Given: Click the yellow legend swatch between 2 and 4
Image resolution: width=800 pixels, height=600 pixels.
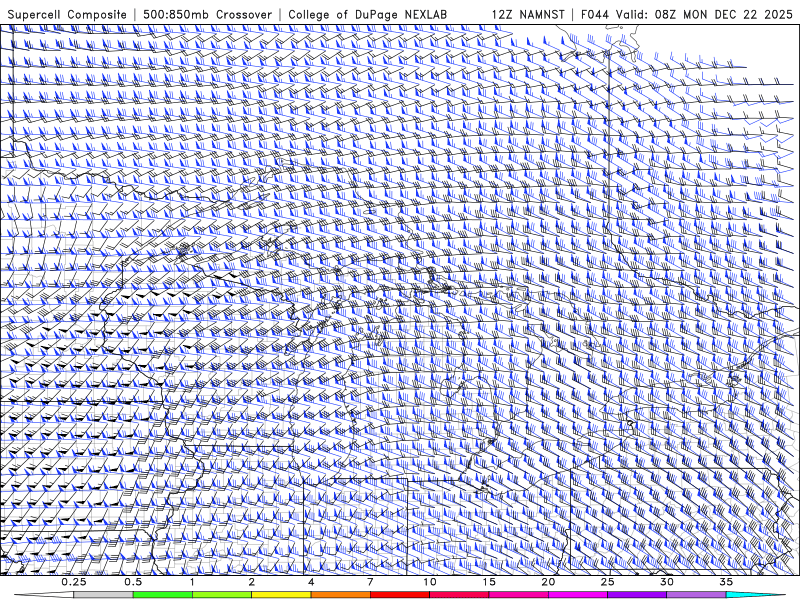Looking at the screenshot, I should [x=281, y=595].
